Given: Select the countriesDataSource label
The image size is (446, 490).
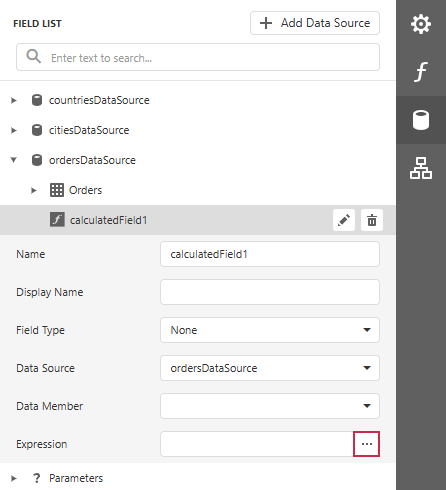Looking at the screenshot, I should [99, 100].
